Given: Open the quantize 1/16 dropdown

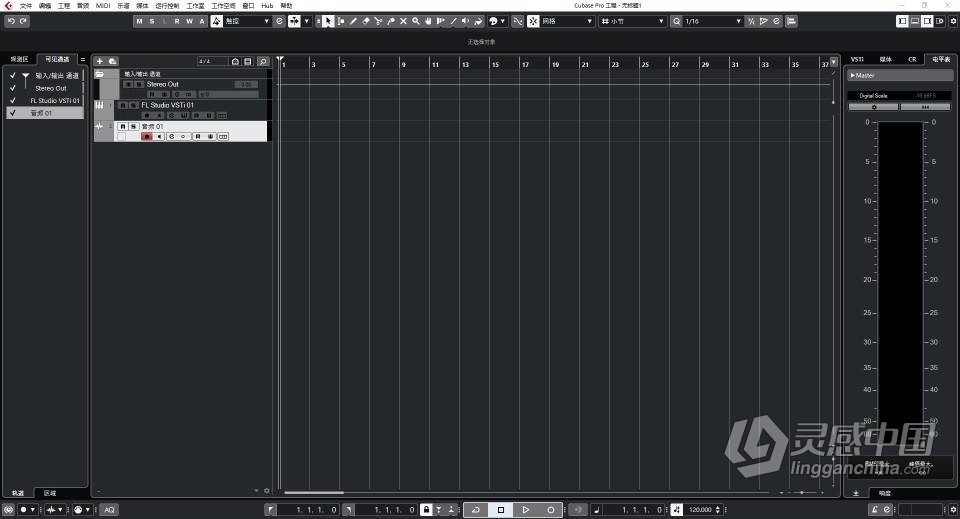Looking at the screenshot, I should point(713,21).
